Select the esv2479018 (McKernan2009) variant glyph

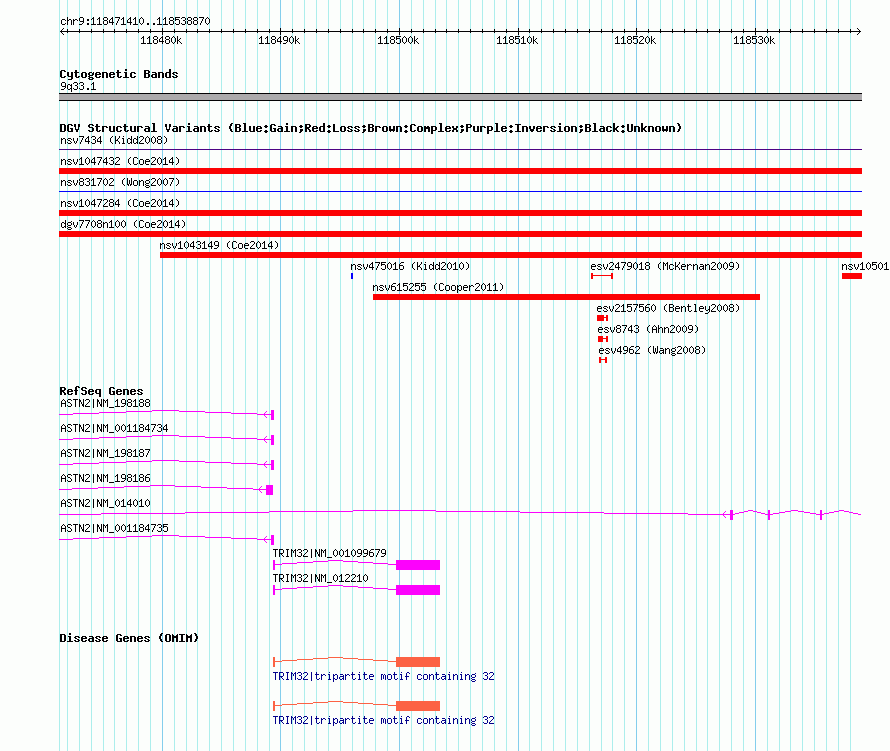(602, 276)
